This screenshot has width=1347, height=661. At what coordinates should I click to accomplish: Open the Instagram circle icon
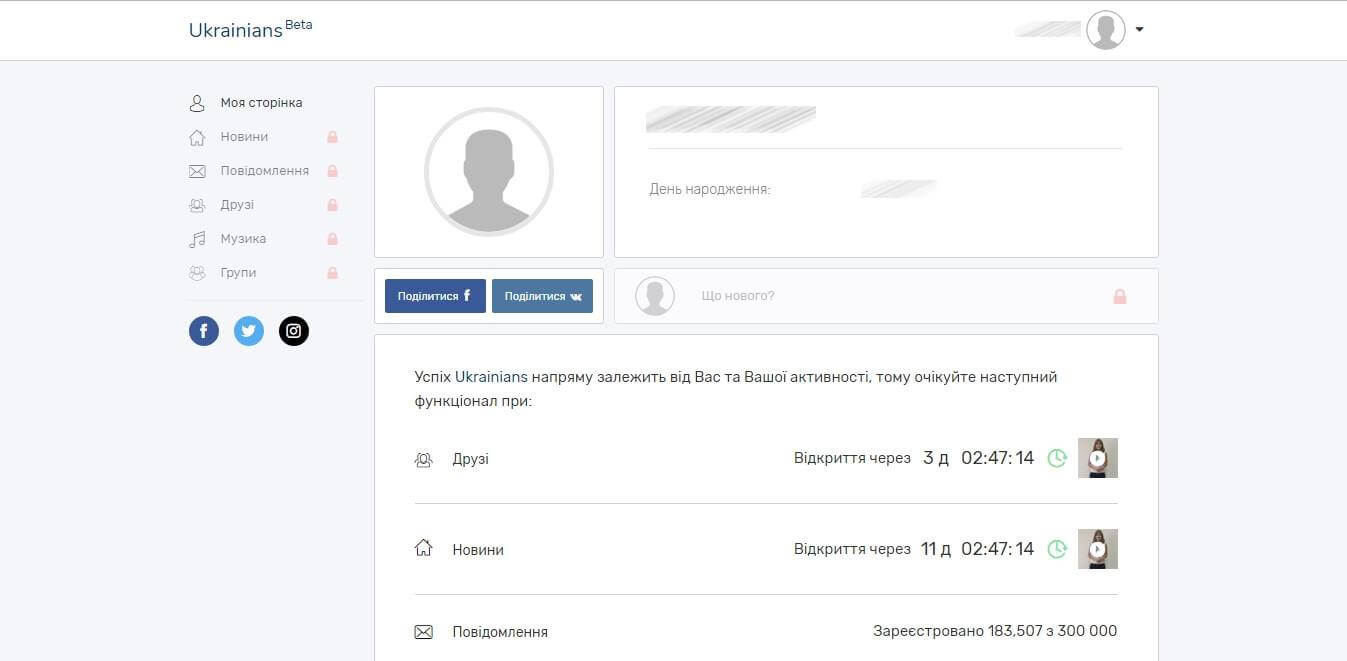(294, 331)
